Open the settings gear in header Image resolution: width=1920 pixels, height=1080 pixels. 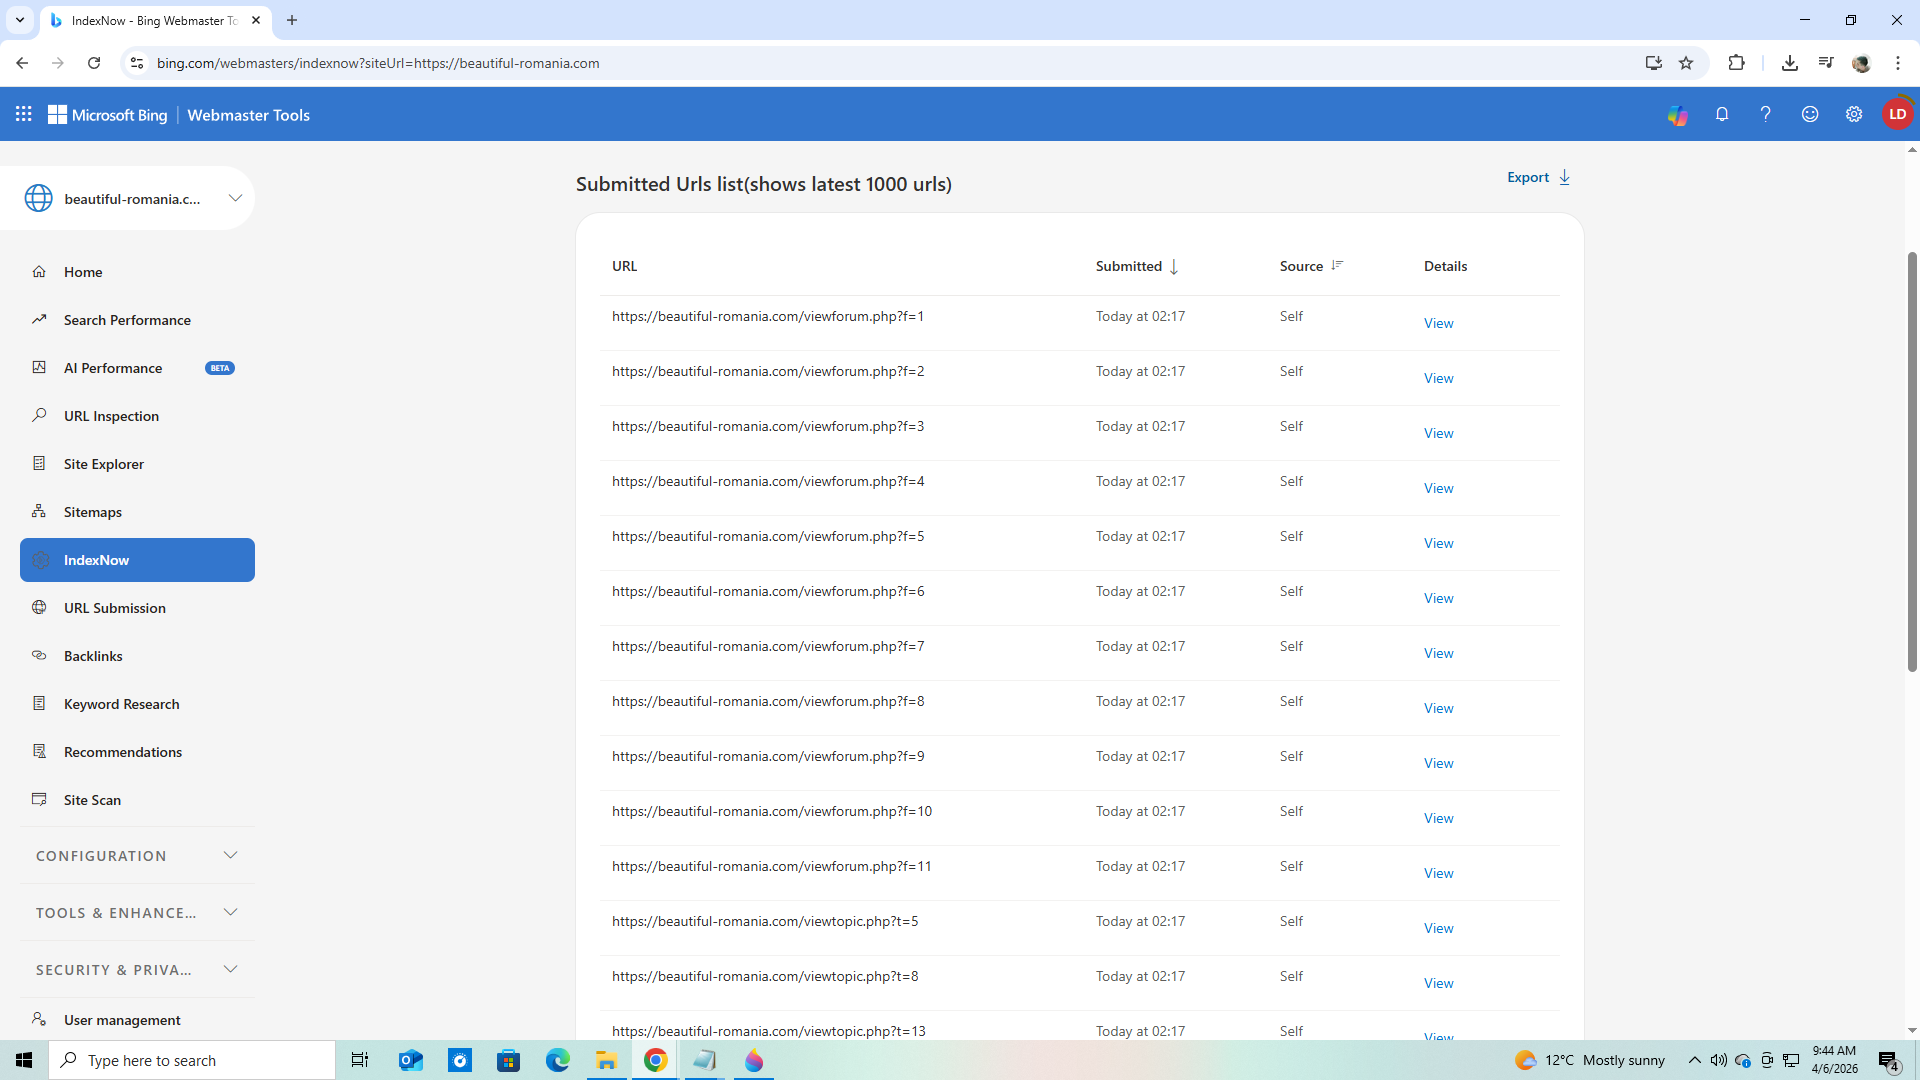(1853, 115)
